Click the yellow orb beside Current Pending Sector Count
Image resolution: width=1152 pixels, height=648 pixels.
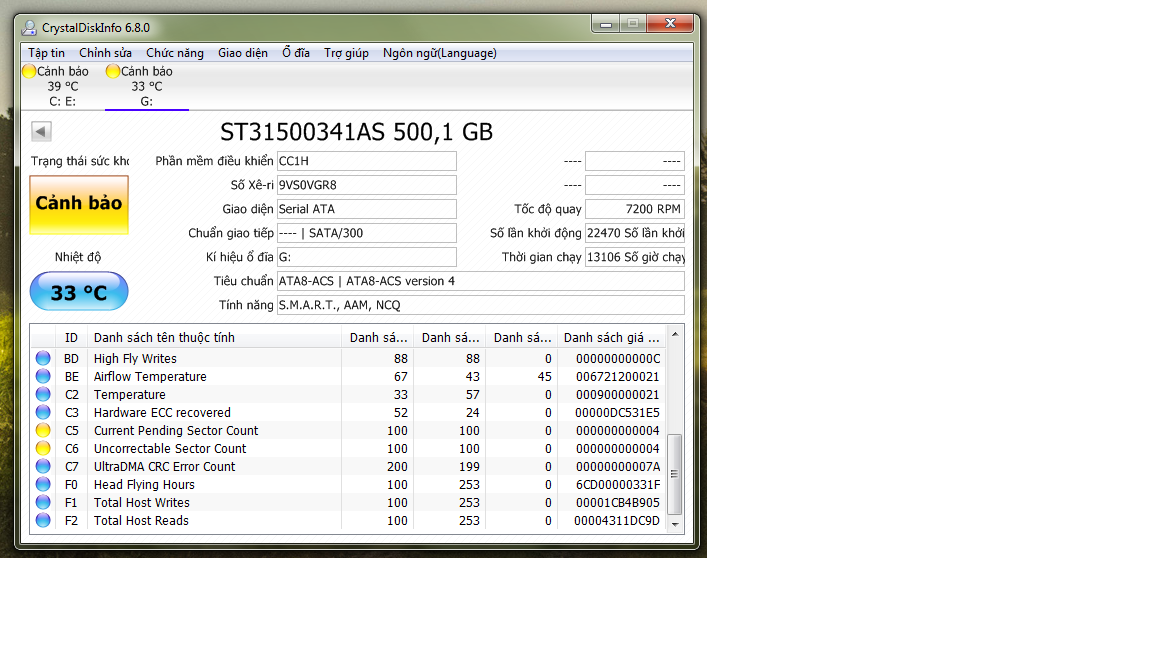(43, 431)
